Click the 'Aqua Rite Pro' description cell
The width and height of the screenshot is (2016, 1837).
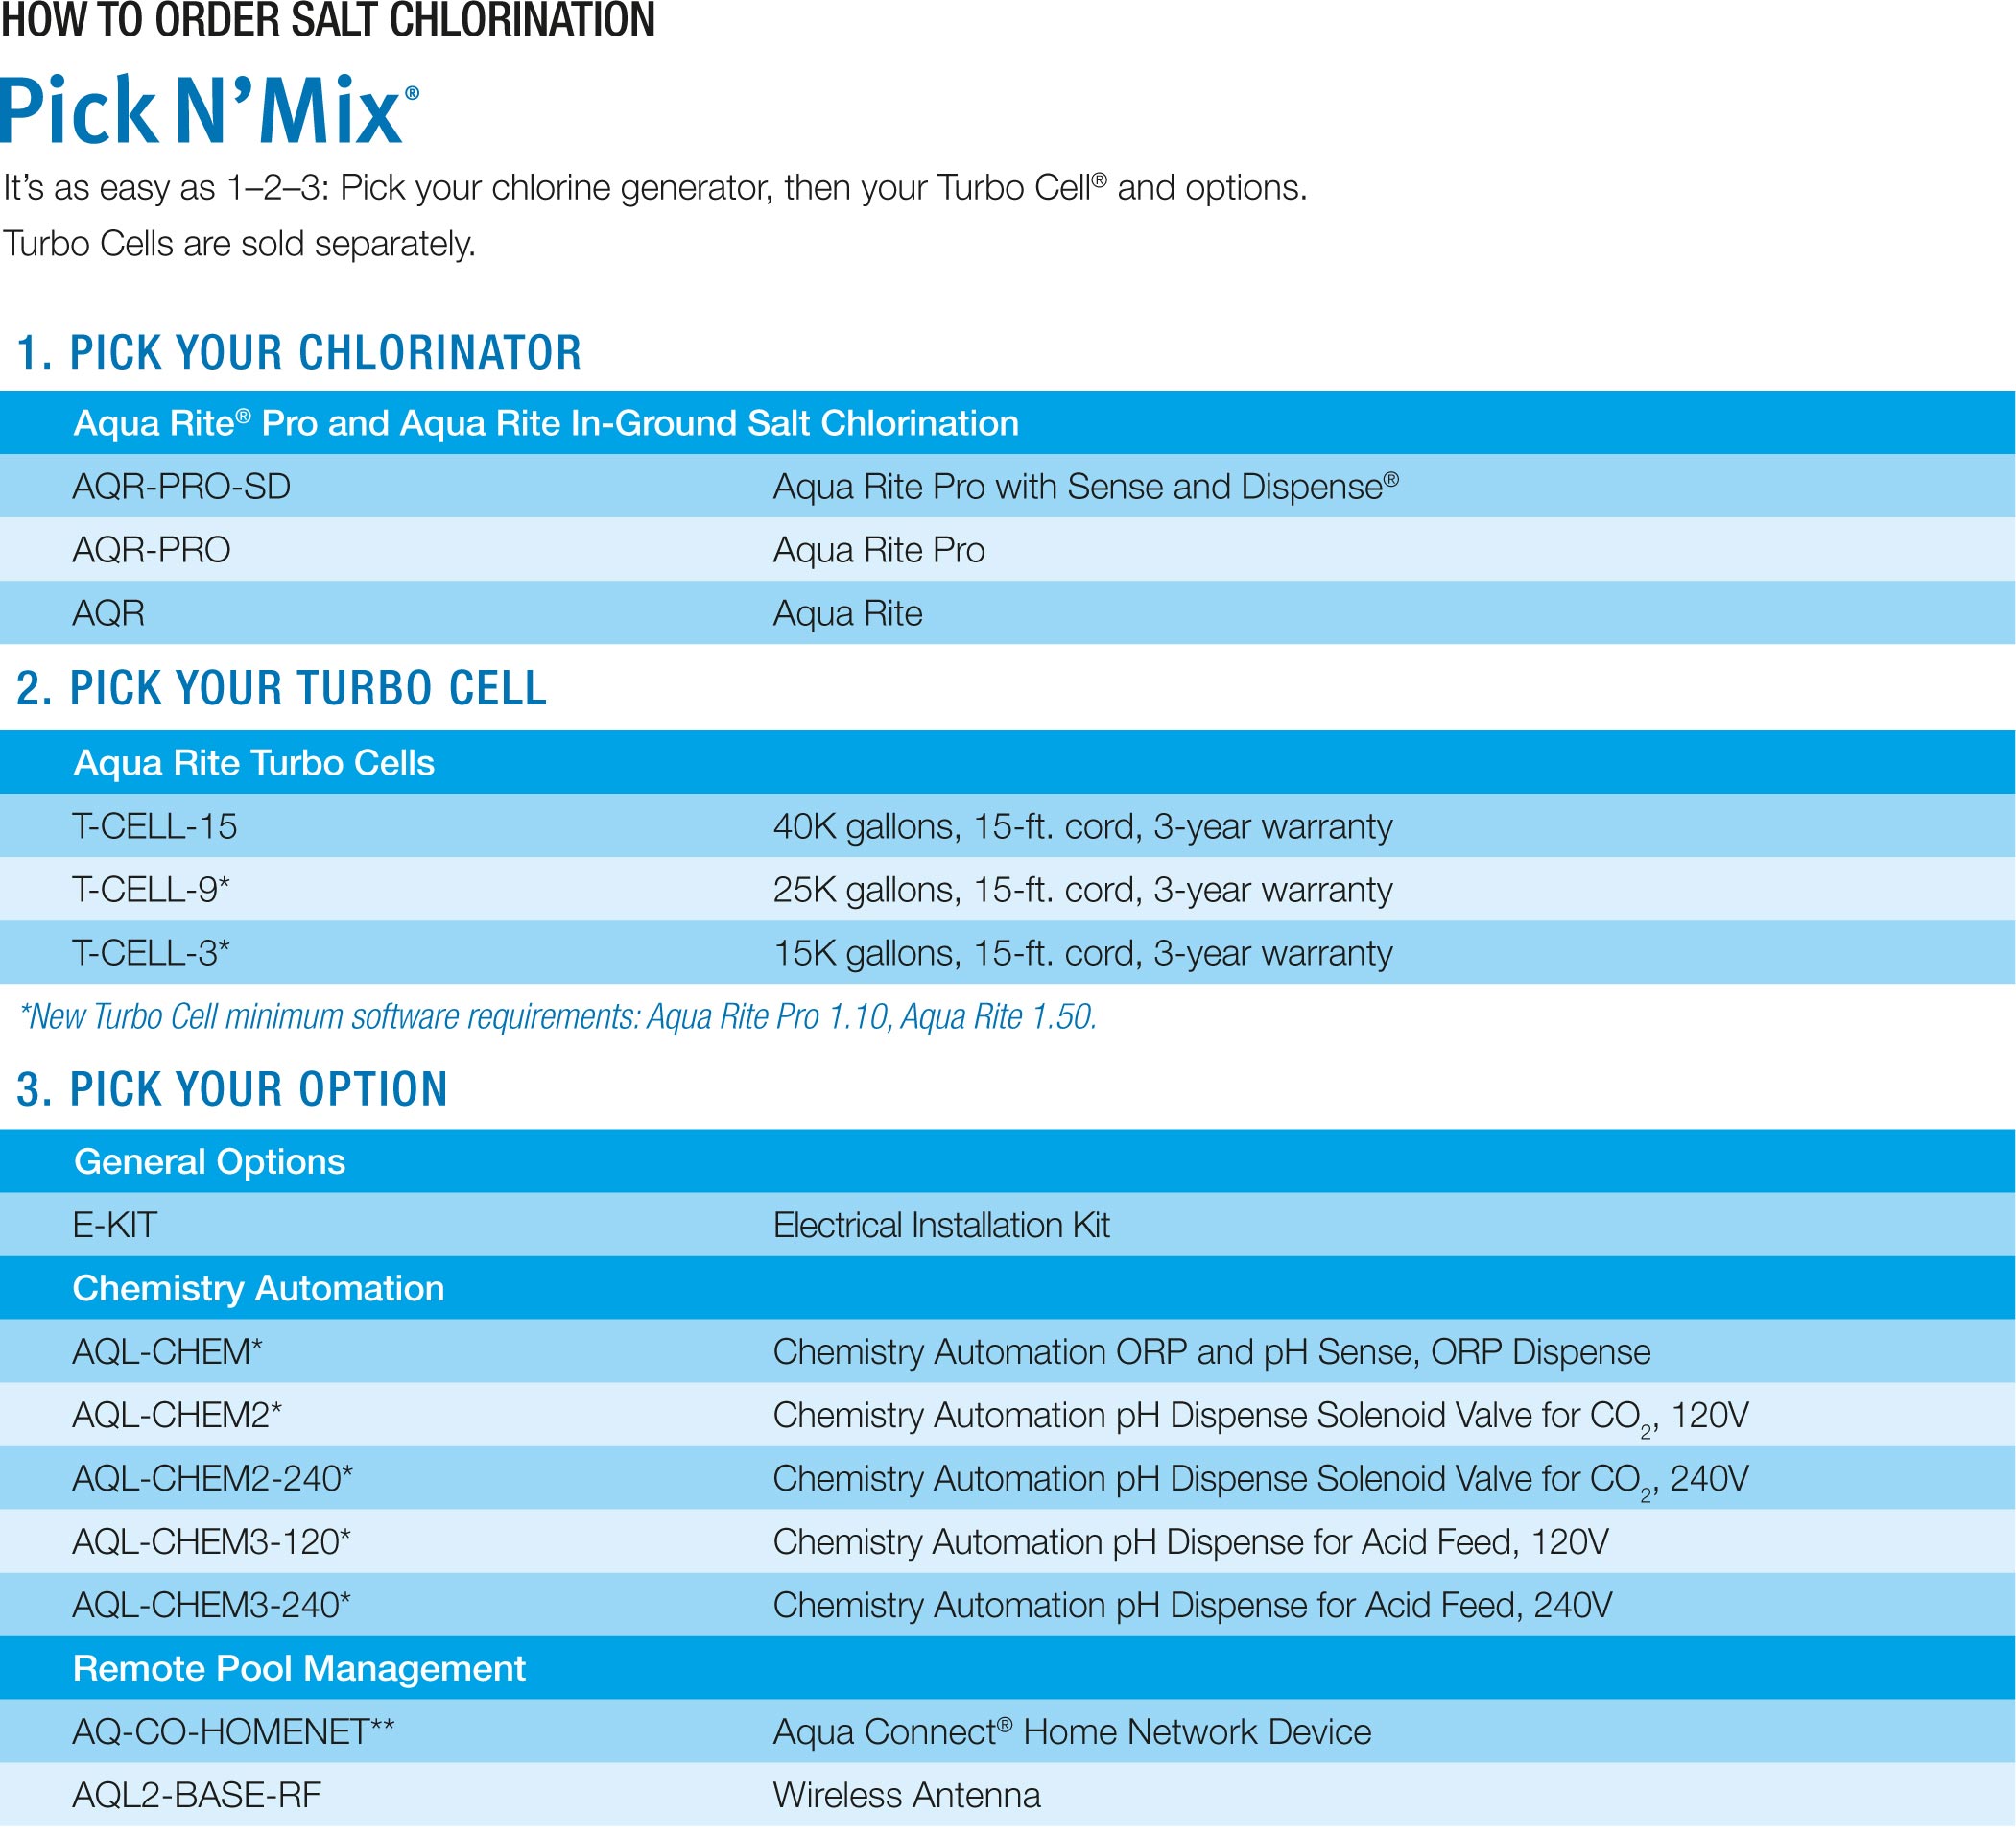coord(879,550)
